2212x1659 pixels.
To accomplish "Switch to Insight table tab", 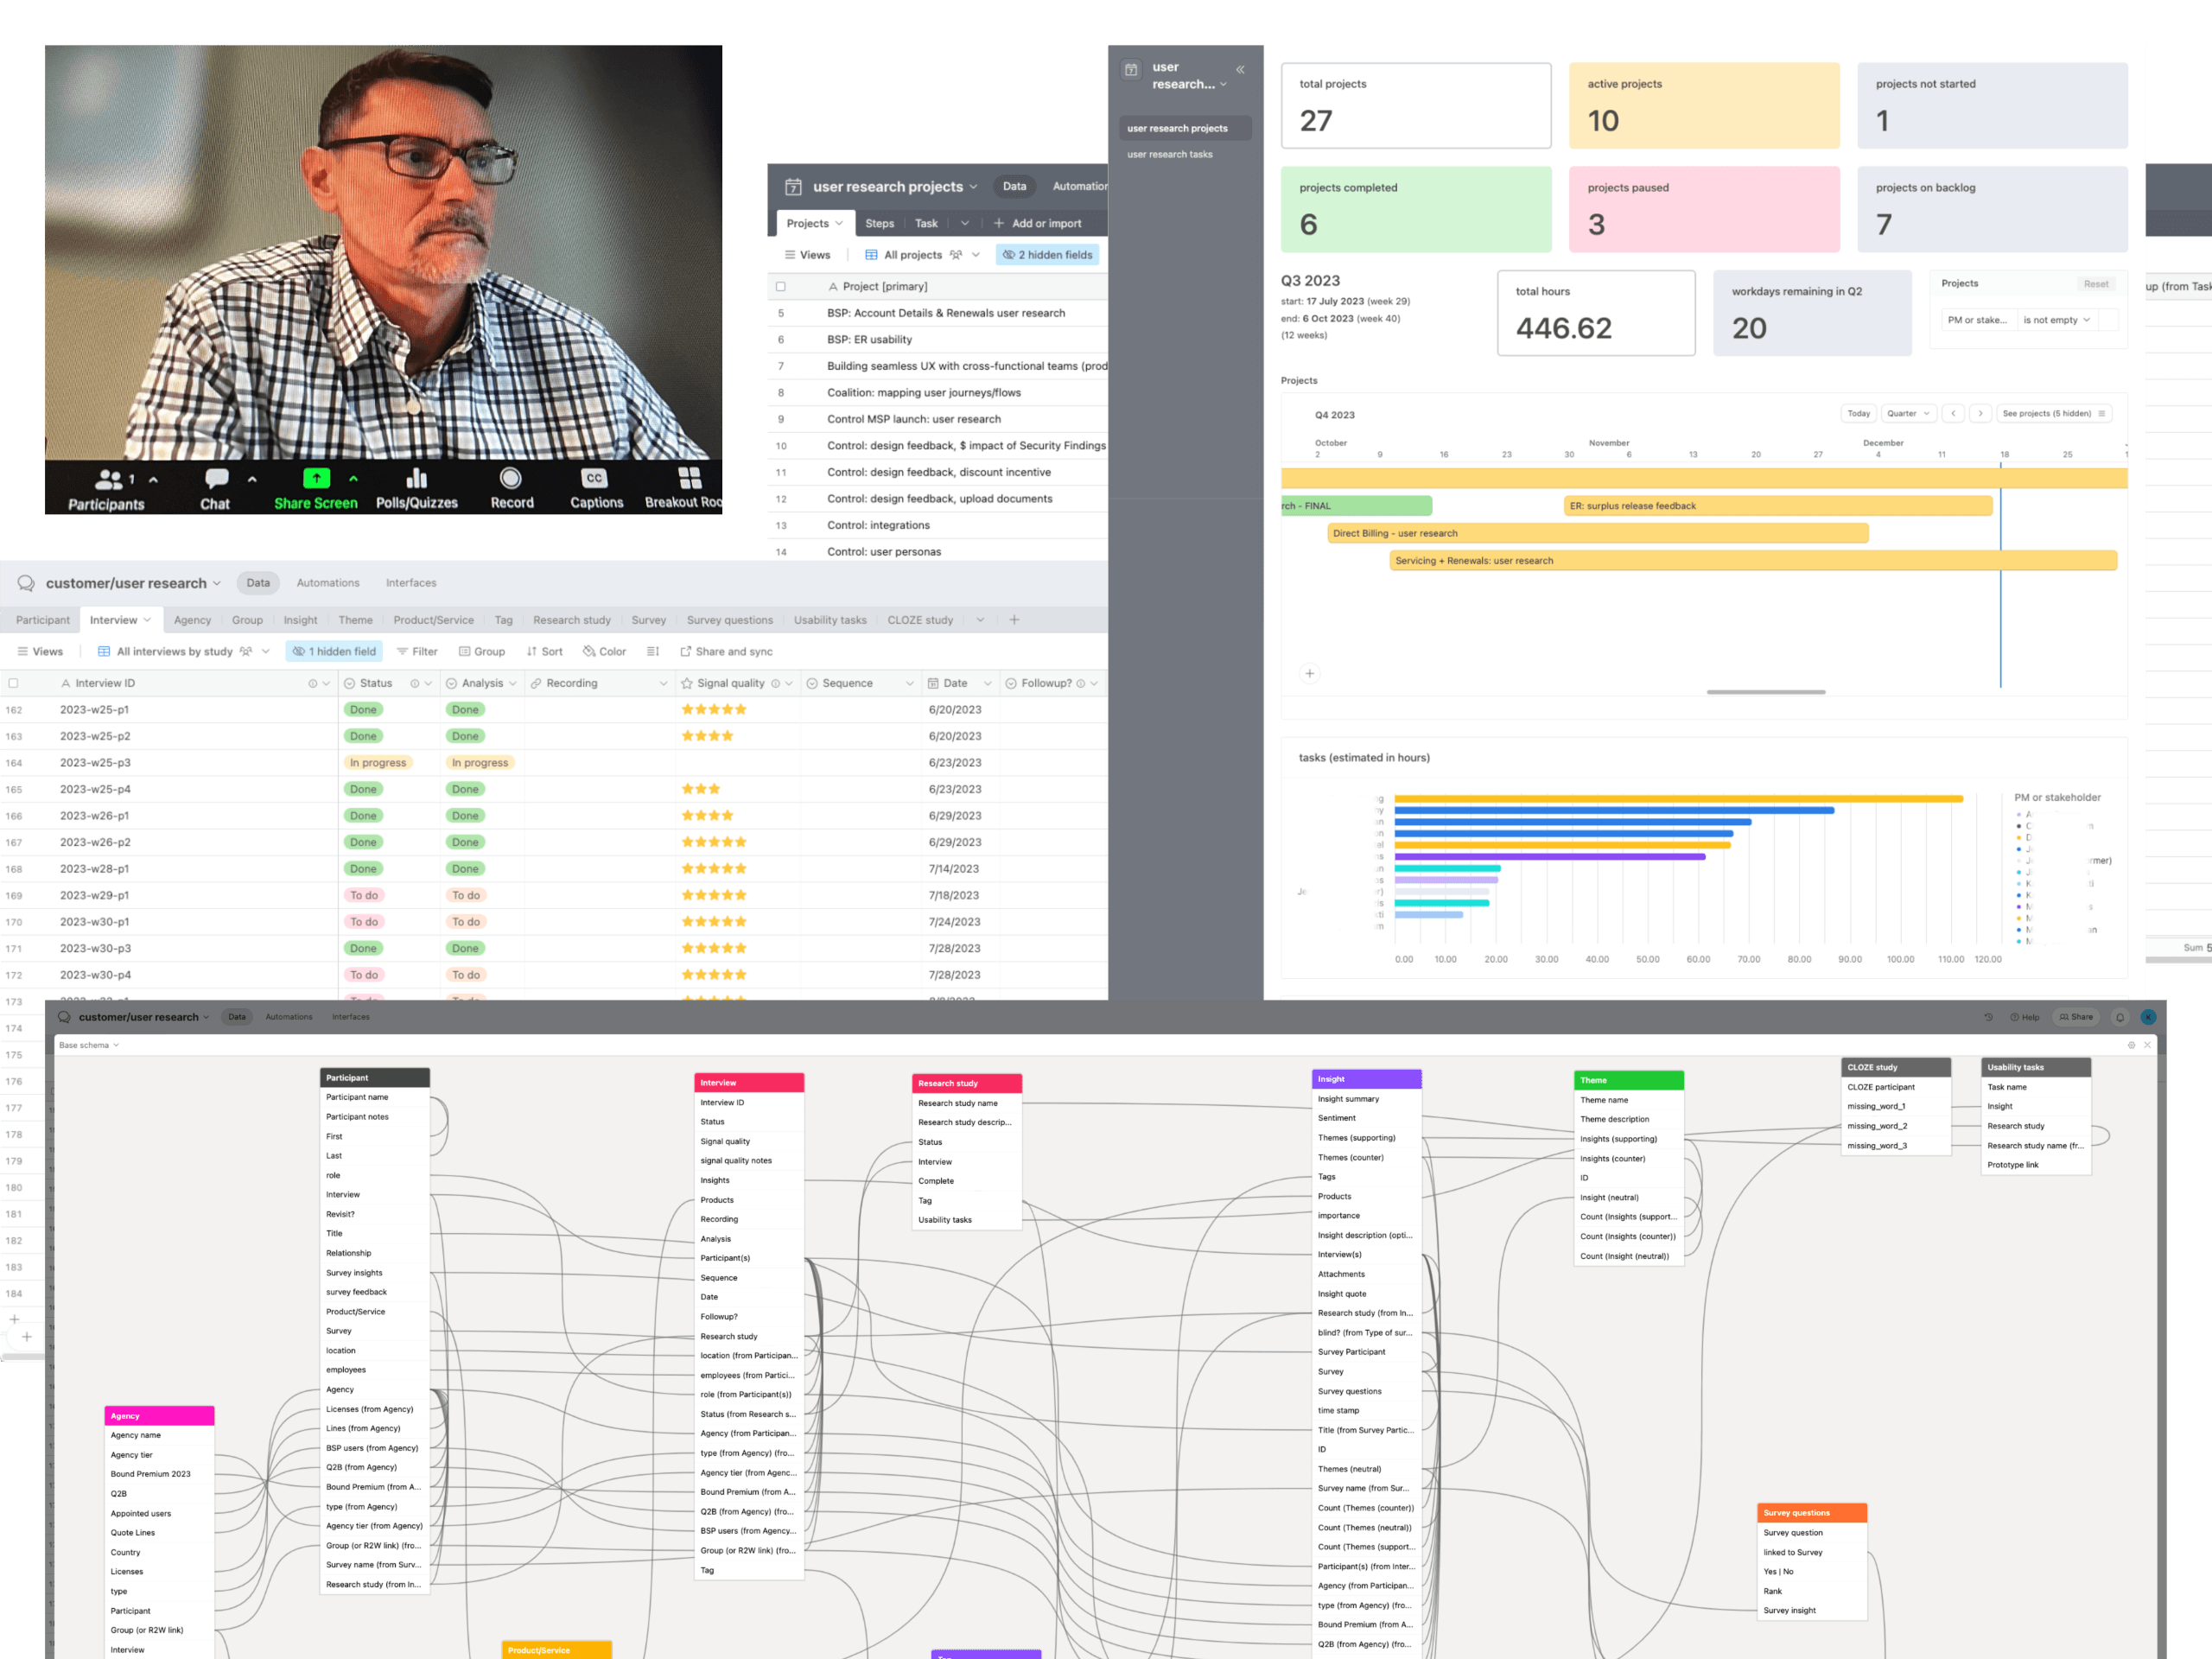I will coord(300,620).
